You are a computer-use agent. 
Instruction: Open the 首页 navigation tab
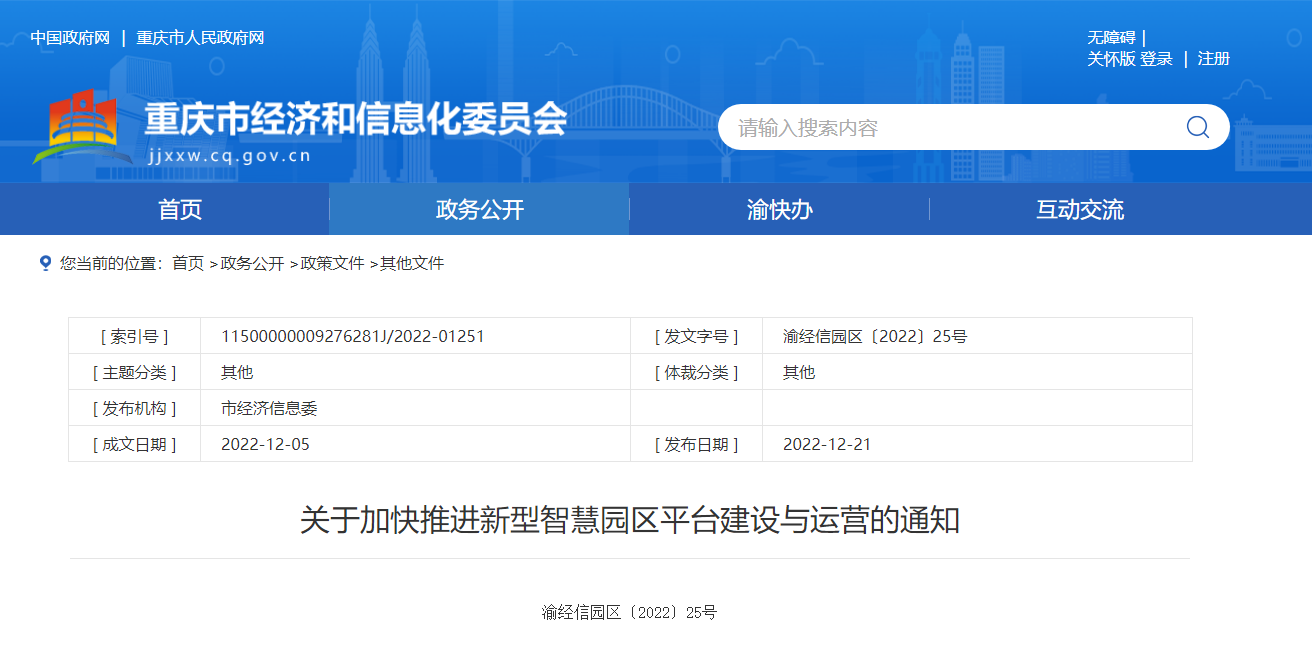[x=180, y=209]
